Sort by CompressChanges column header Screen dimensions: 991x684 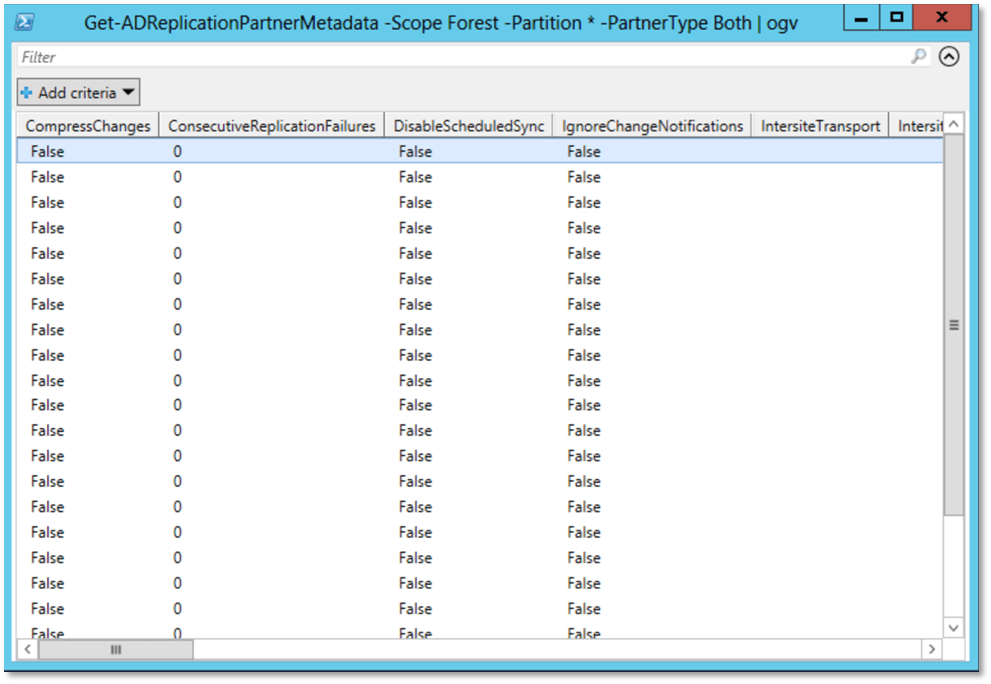tap(88, 126)
